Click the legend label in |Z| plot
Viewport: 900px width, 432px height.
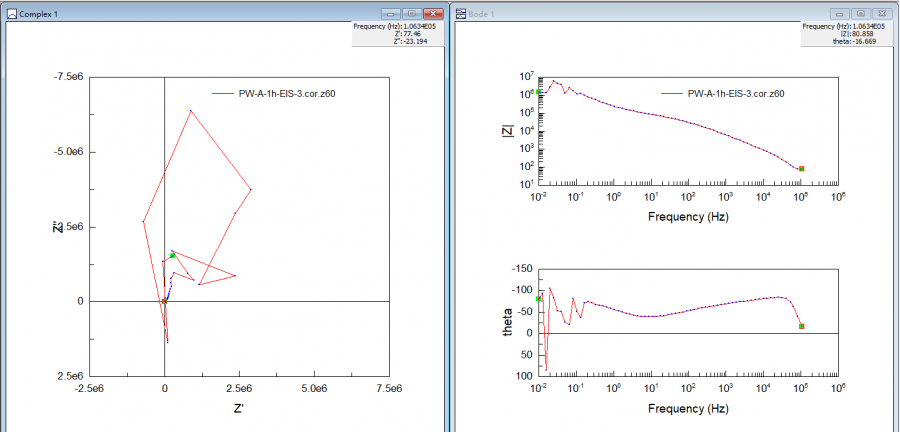[735, 93]
